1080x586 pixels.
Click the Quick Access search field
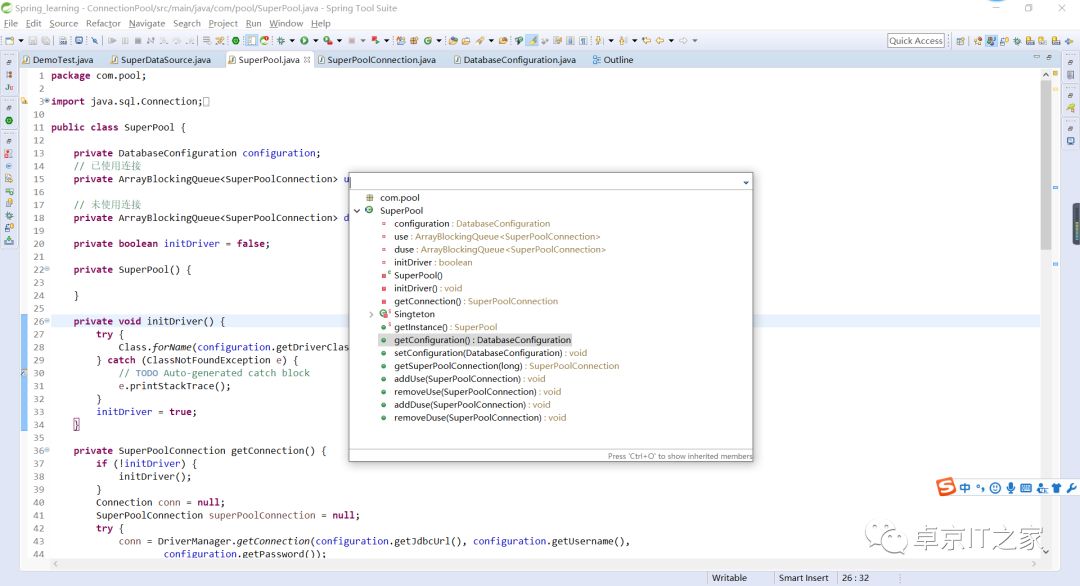coord(915,41)
